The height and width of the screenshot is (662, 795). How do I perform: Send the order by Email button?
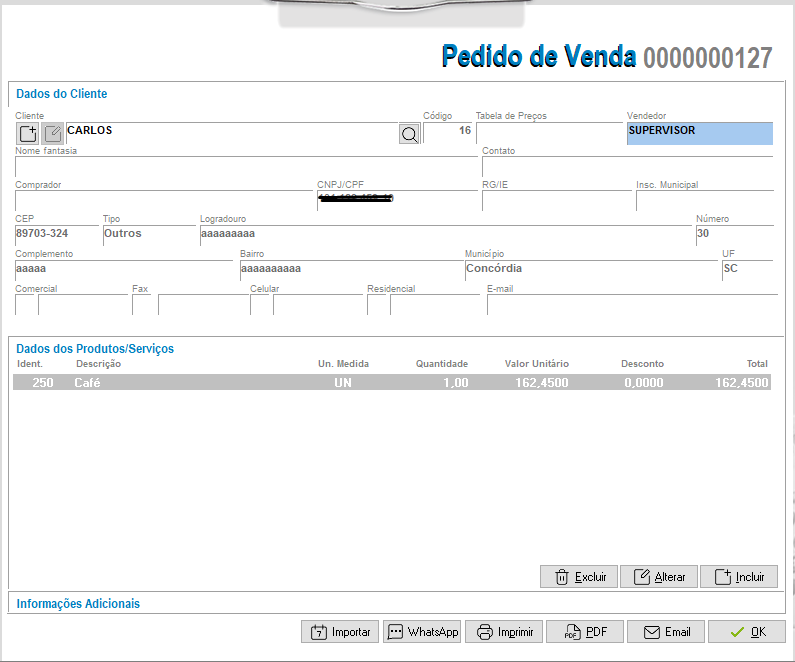pos(667,632)
